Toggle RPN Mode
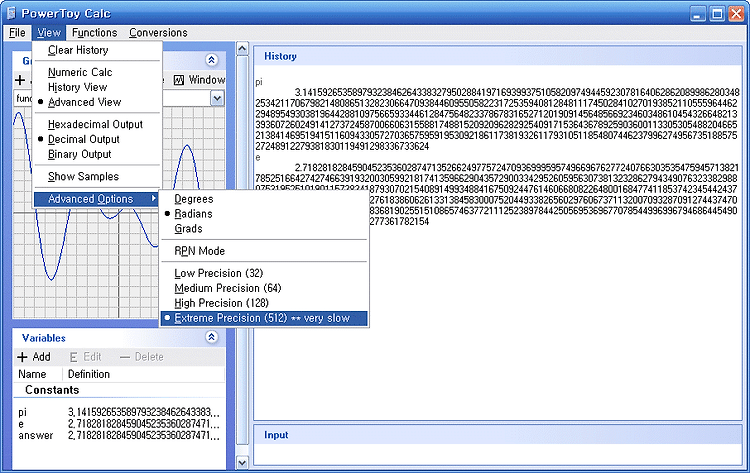 click(264, 251)
